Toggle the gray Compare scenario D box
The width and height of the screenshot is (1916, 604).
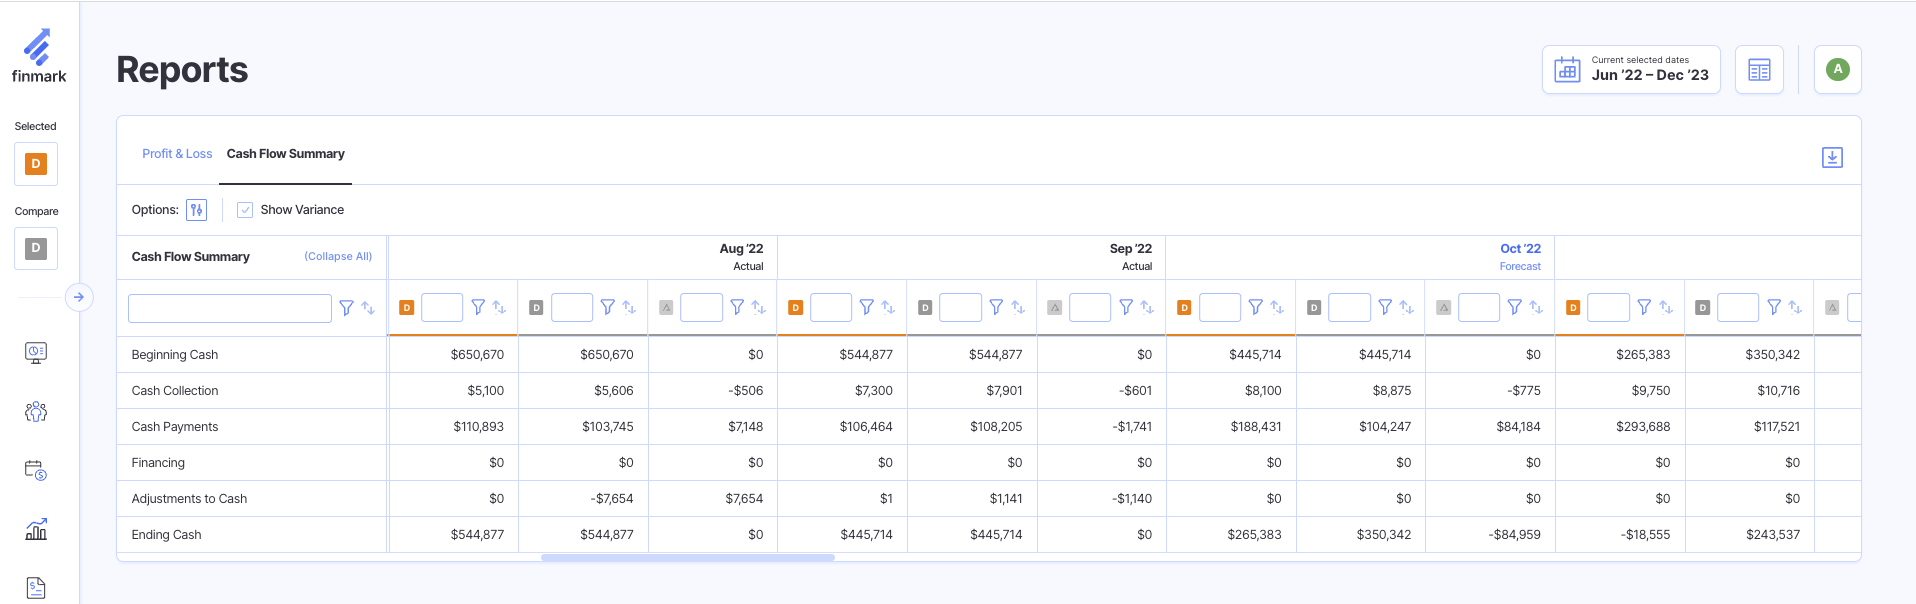pos(36,249)
